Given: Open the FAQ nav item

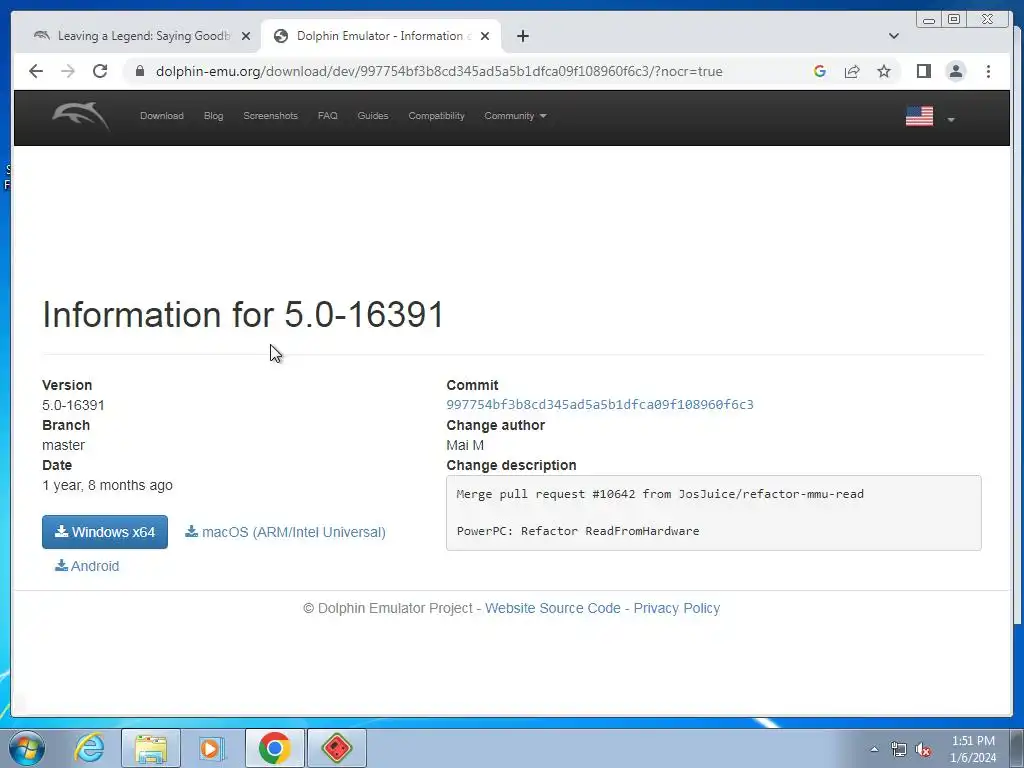Looking at the screenshot, I should pyautogui.click(x=327, y=116).
